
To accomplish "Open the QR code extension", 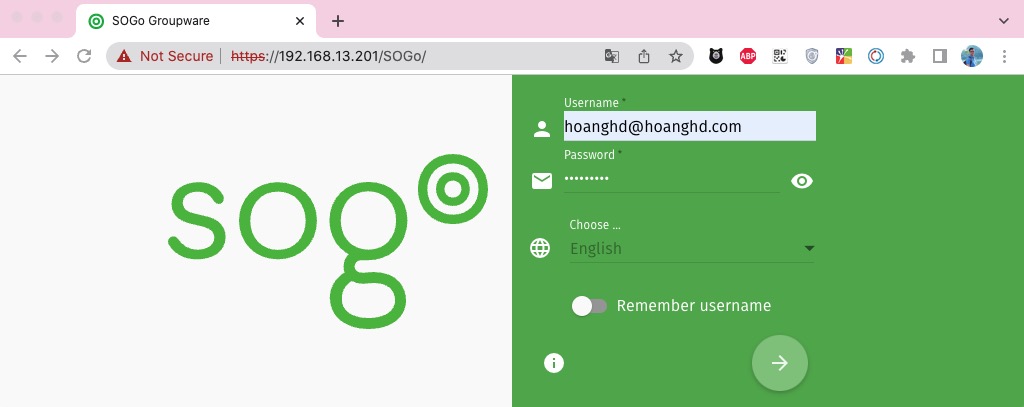I will (780, 56).
